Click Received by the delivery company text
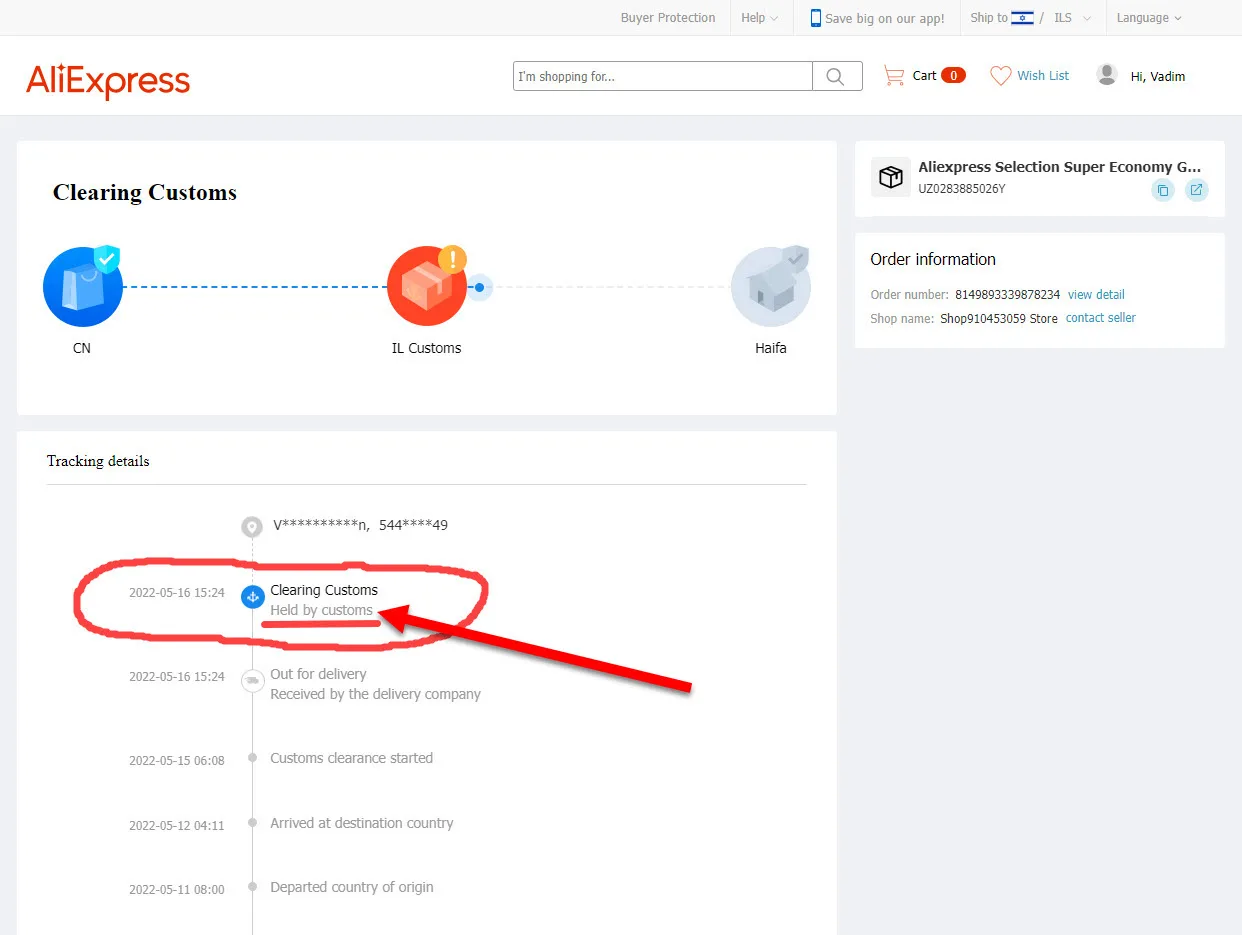1242x935 pixels. 375,694
